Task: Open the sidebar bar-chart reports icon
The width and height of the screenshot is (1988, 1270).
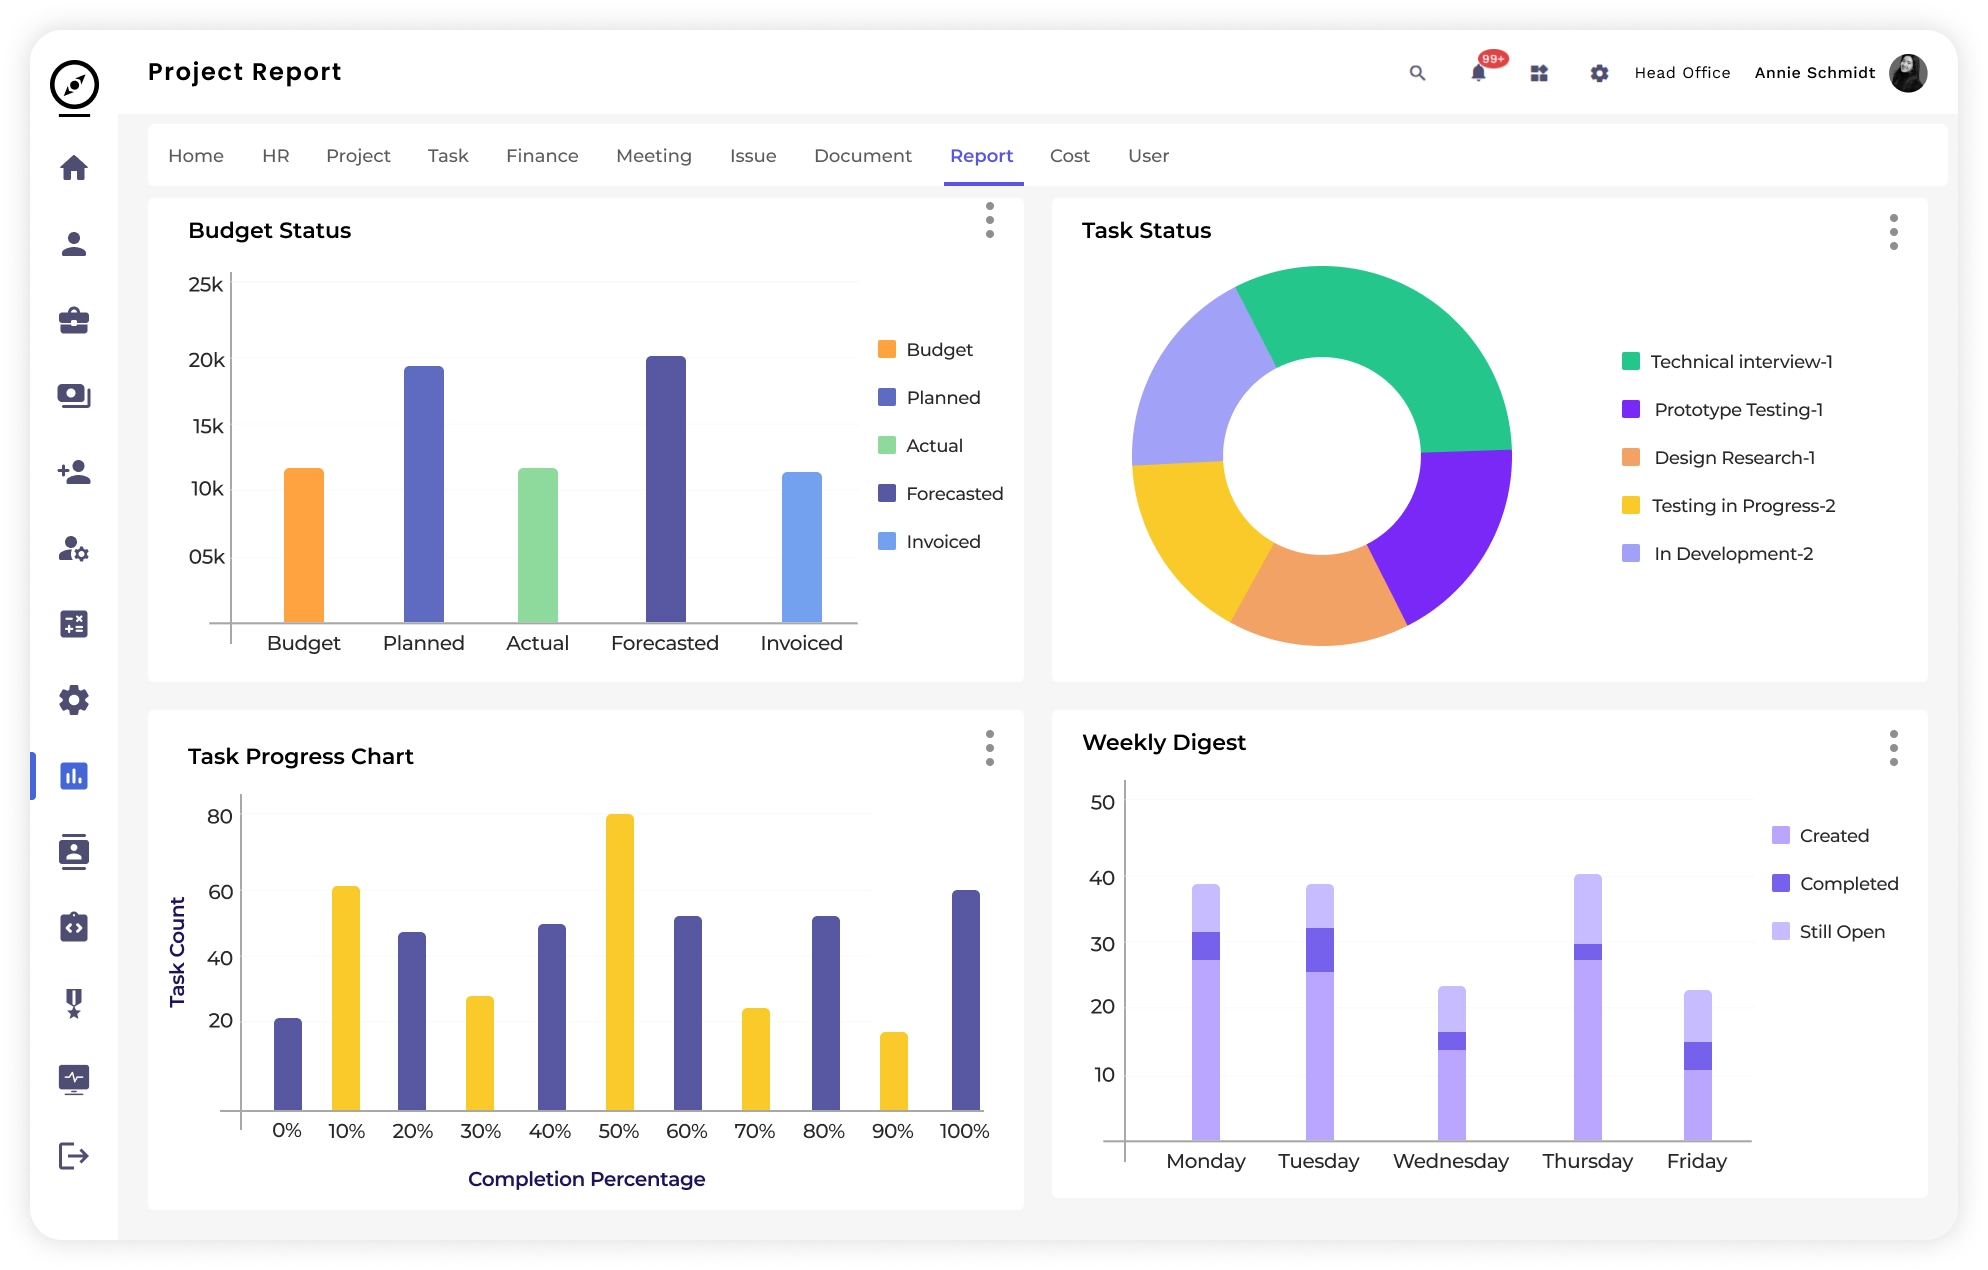Action: [74, 776]
